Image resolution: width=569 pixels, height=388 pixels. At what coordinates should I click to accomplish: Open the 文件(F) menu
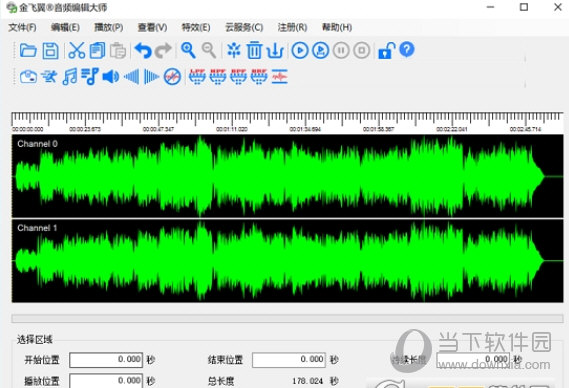point(22,27)
